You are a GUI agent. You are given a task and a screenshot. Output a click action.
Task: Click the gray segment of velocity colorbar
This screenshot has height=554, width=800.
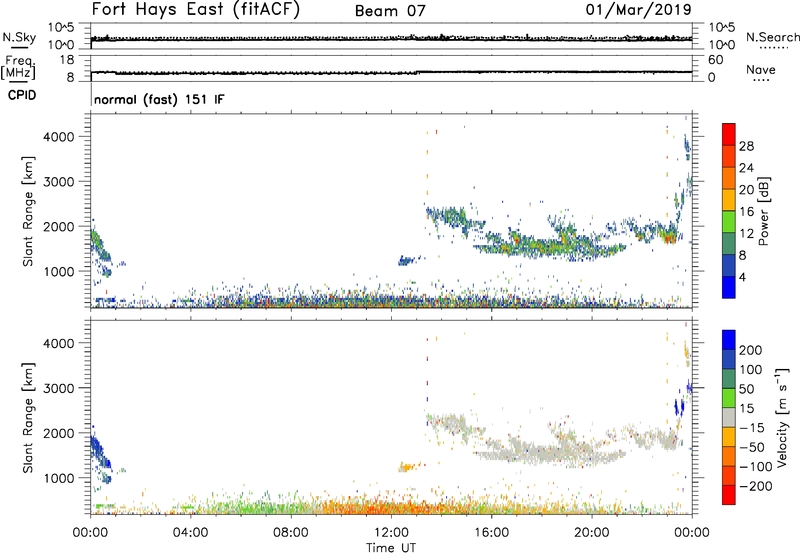point(729,418)
